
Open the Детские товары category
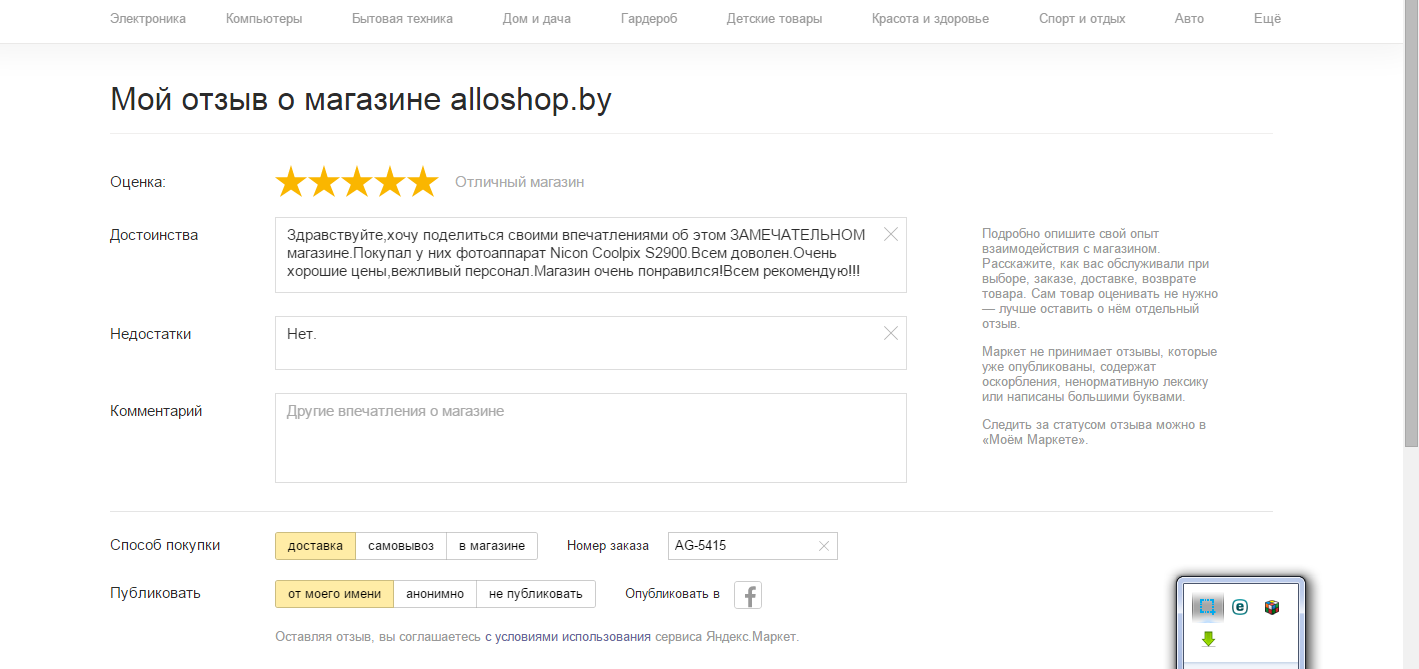click(774, 18)
